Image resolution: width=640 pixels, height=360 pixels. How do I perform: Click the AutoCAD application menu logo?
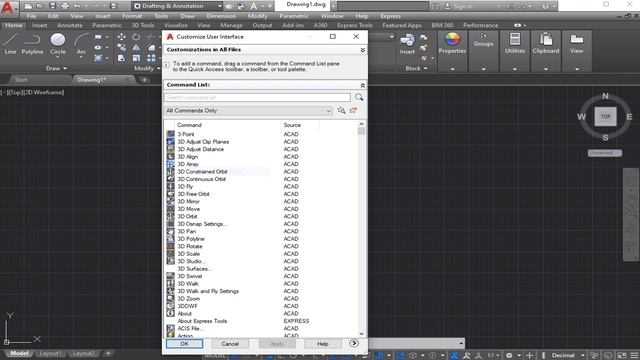tap(7, 8)
